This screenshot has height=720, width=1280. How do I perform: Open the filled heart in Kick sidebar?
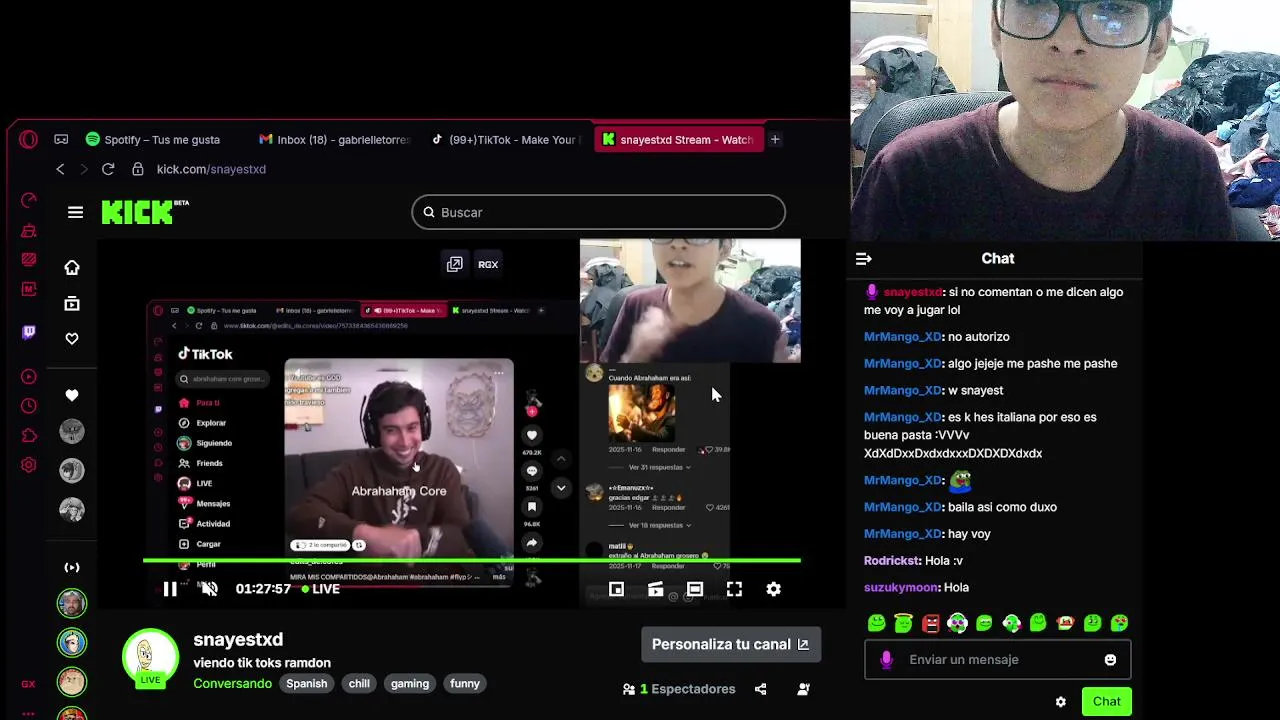point(72,396)
